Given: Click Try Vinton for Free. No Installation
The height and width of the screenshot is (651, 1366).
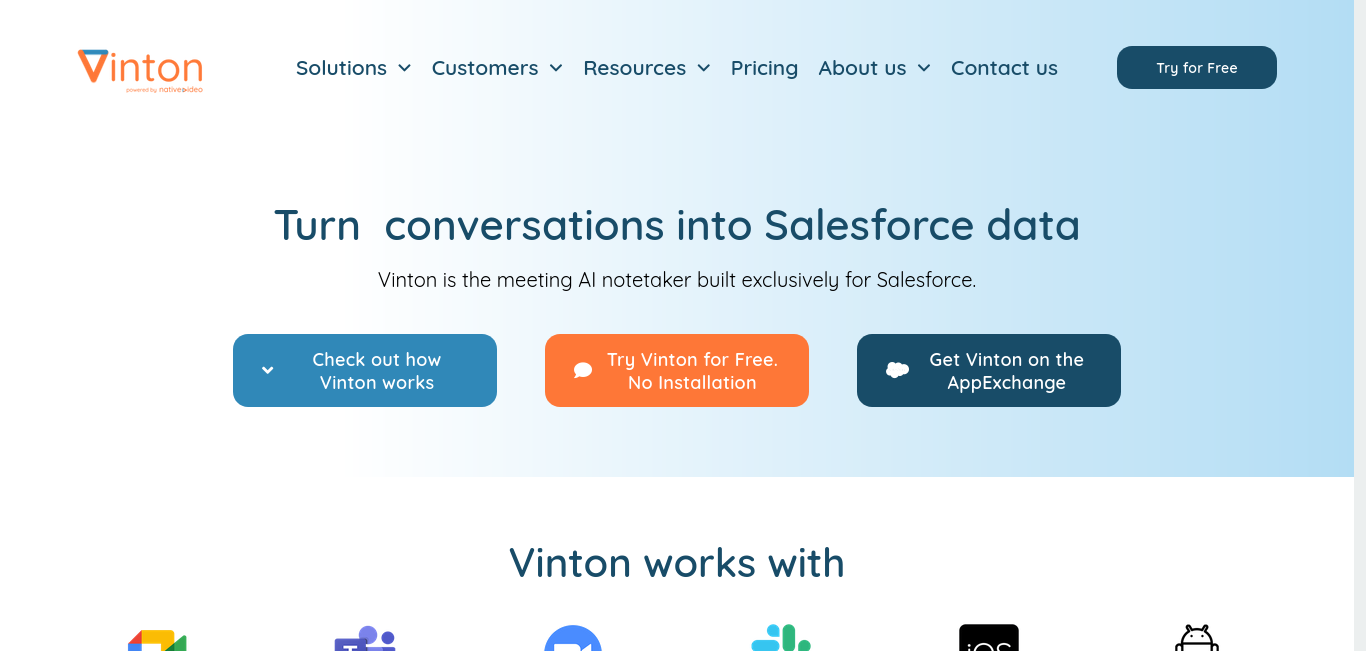Looking at the screenshot, I should (677, 370).
